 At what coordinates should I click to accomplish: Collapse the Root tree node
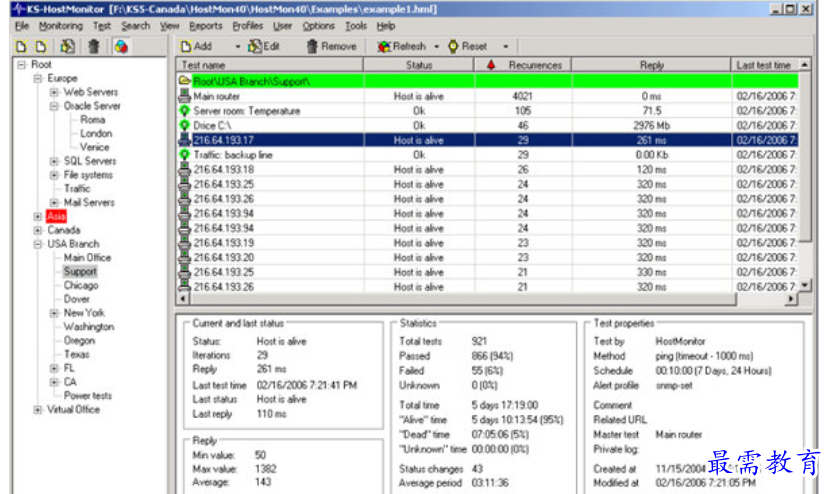tap(22, 65)
